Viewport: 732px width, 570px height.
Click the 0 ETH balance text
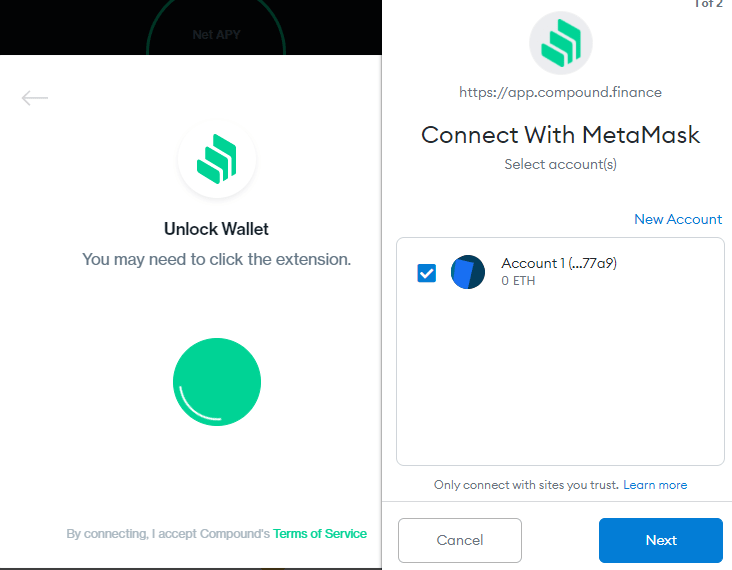click(518, 281)
